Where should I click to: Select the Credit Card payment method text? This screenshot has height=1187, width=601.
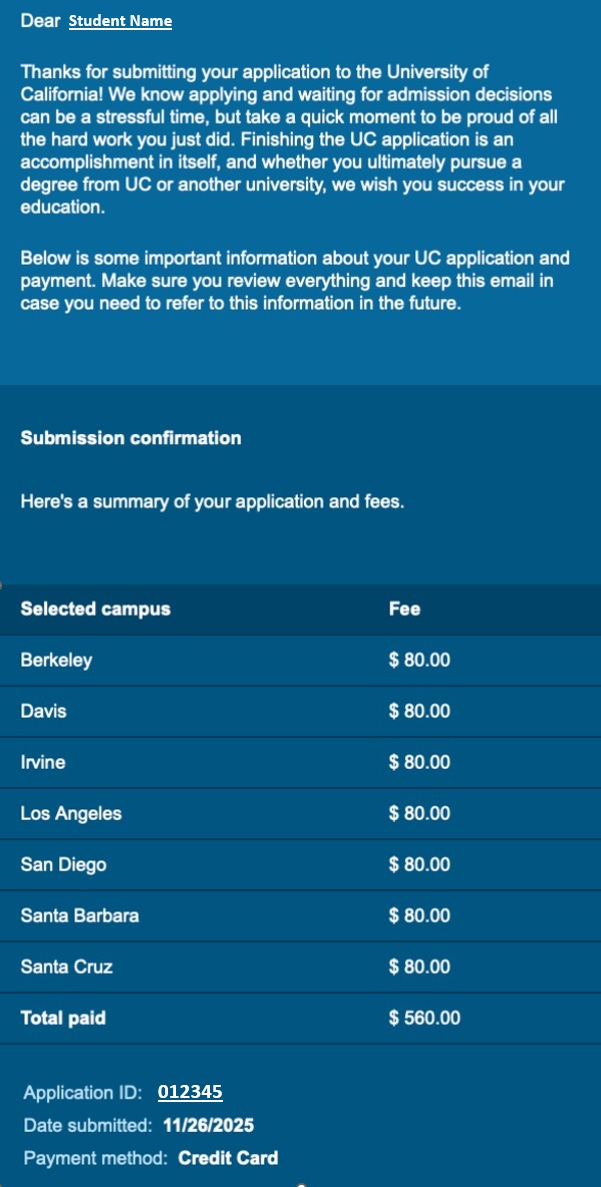pyautogui.click(x=228, y=1158)
